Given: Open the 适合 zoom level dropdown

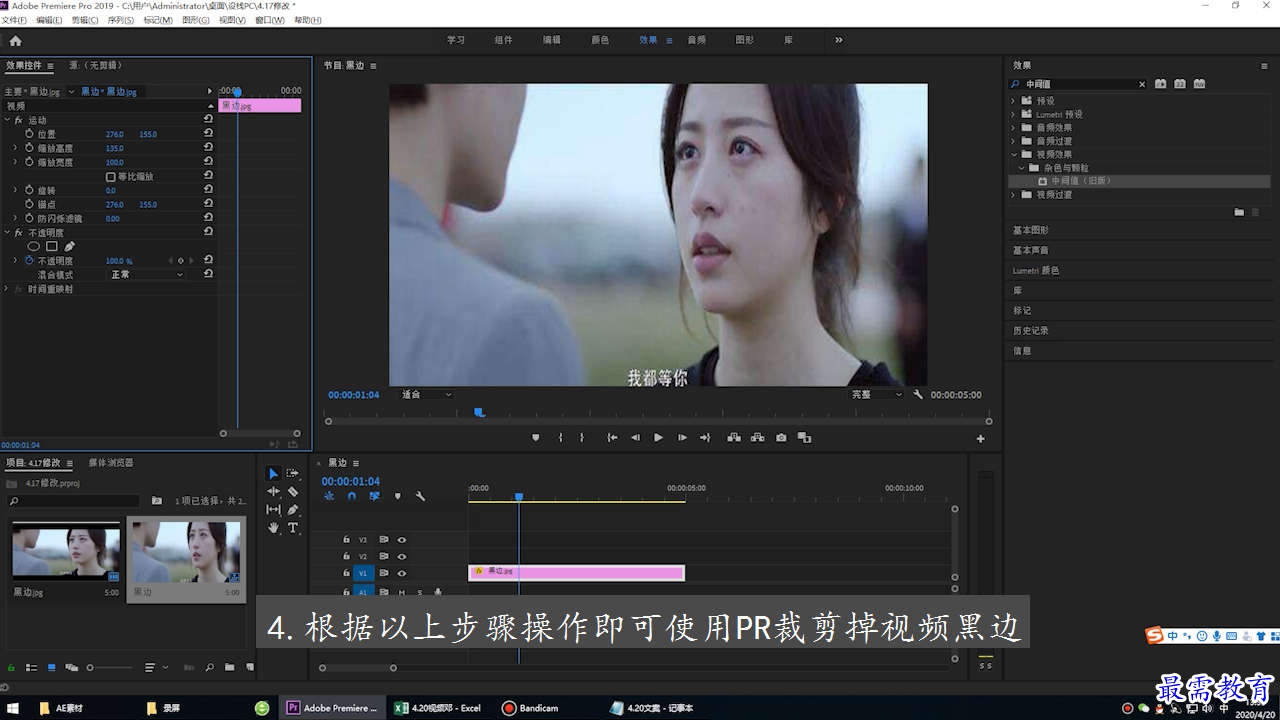Looking at the screenshot, I should pyautogui.click(x=426, y=395).
